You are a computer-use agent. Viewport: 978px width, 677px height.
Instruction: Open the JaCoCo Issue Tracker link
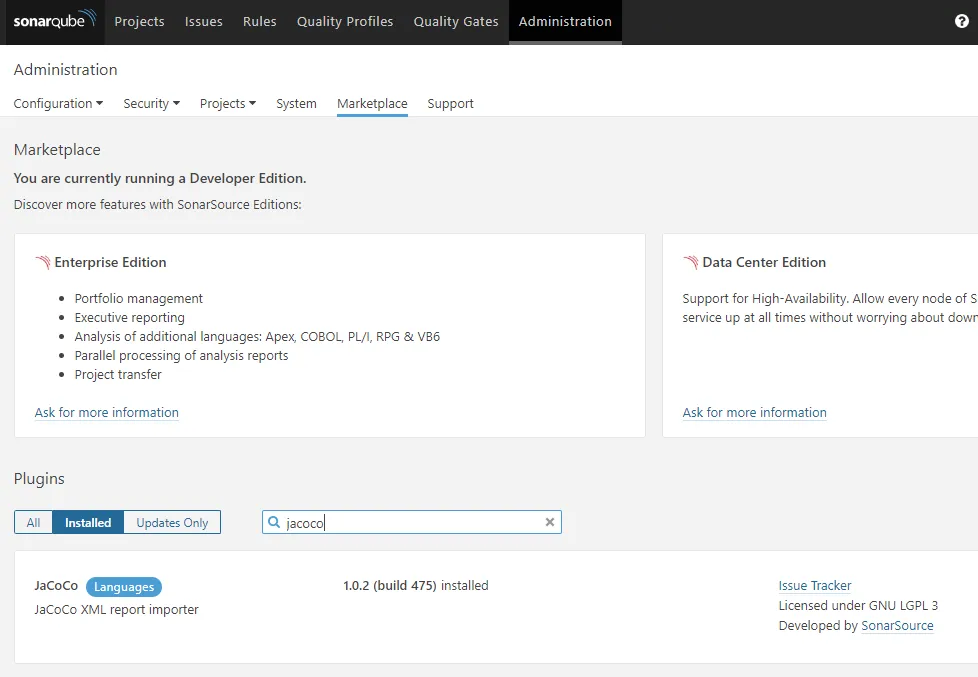tap(815, 586)
